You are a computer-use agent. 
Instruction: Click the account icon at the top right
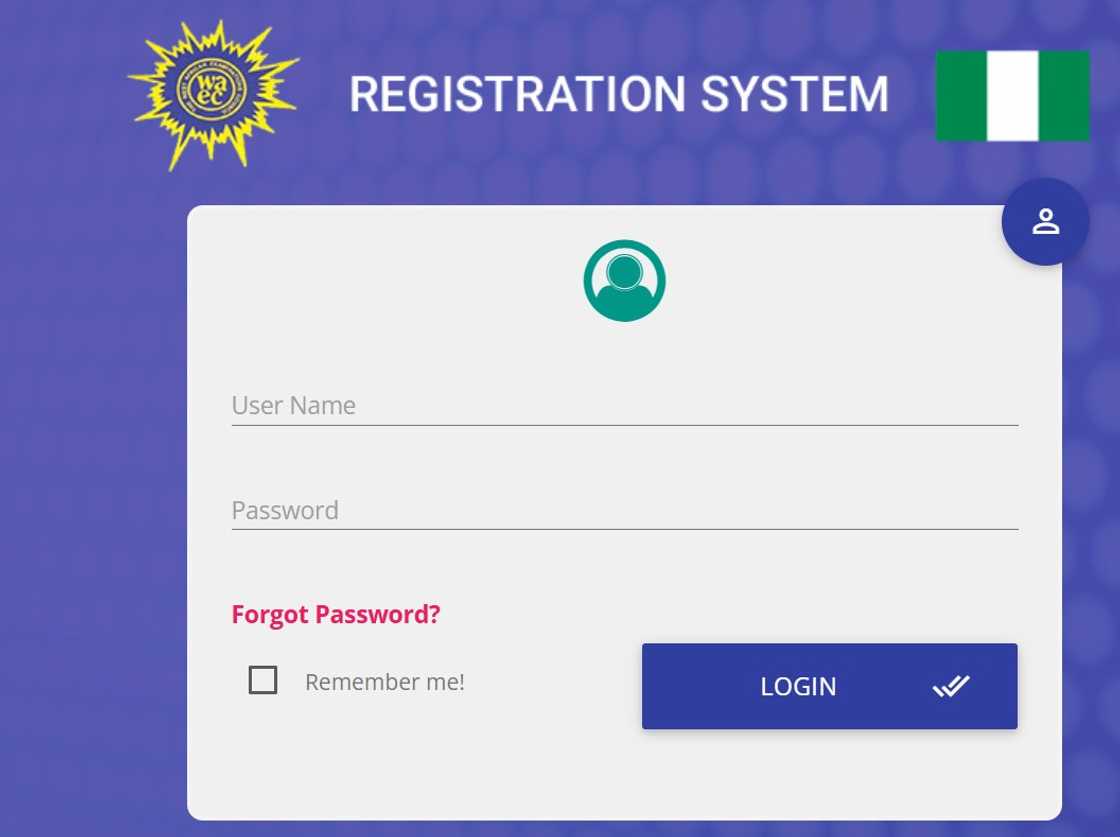tap(1045, 221)
